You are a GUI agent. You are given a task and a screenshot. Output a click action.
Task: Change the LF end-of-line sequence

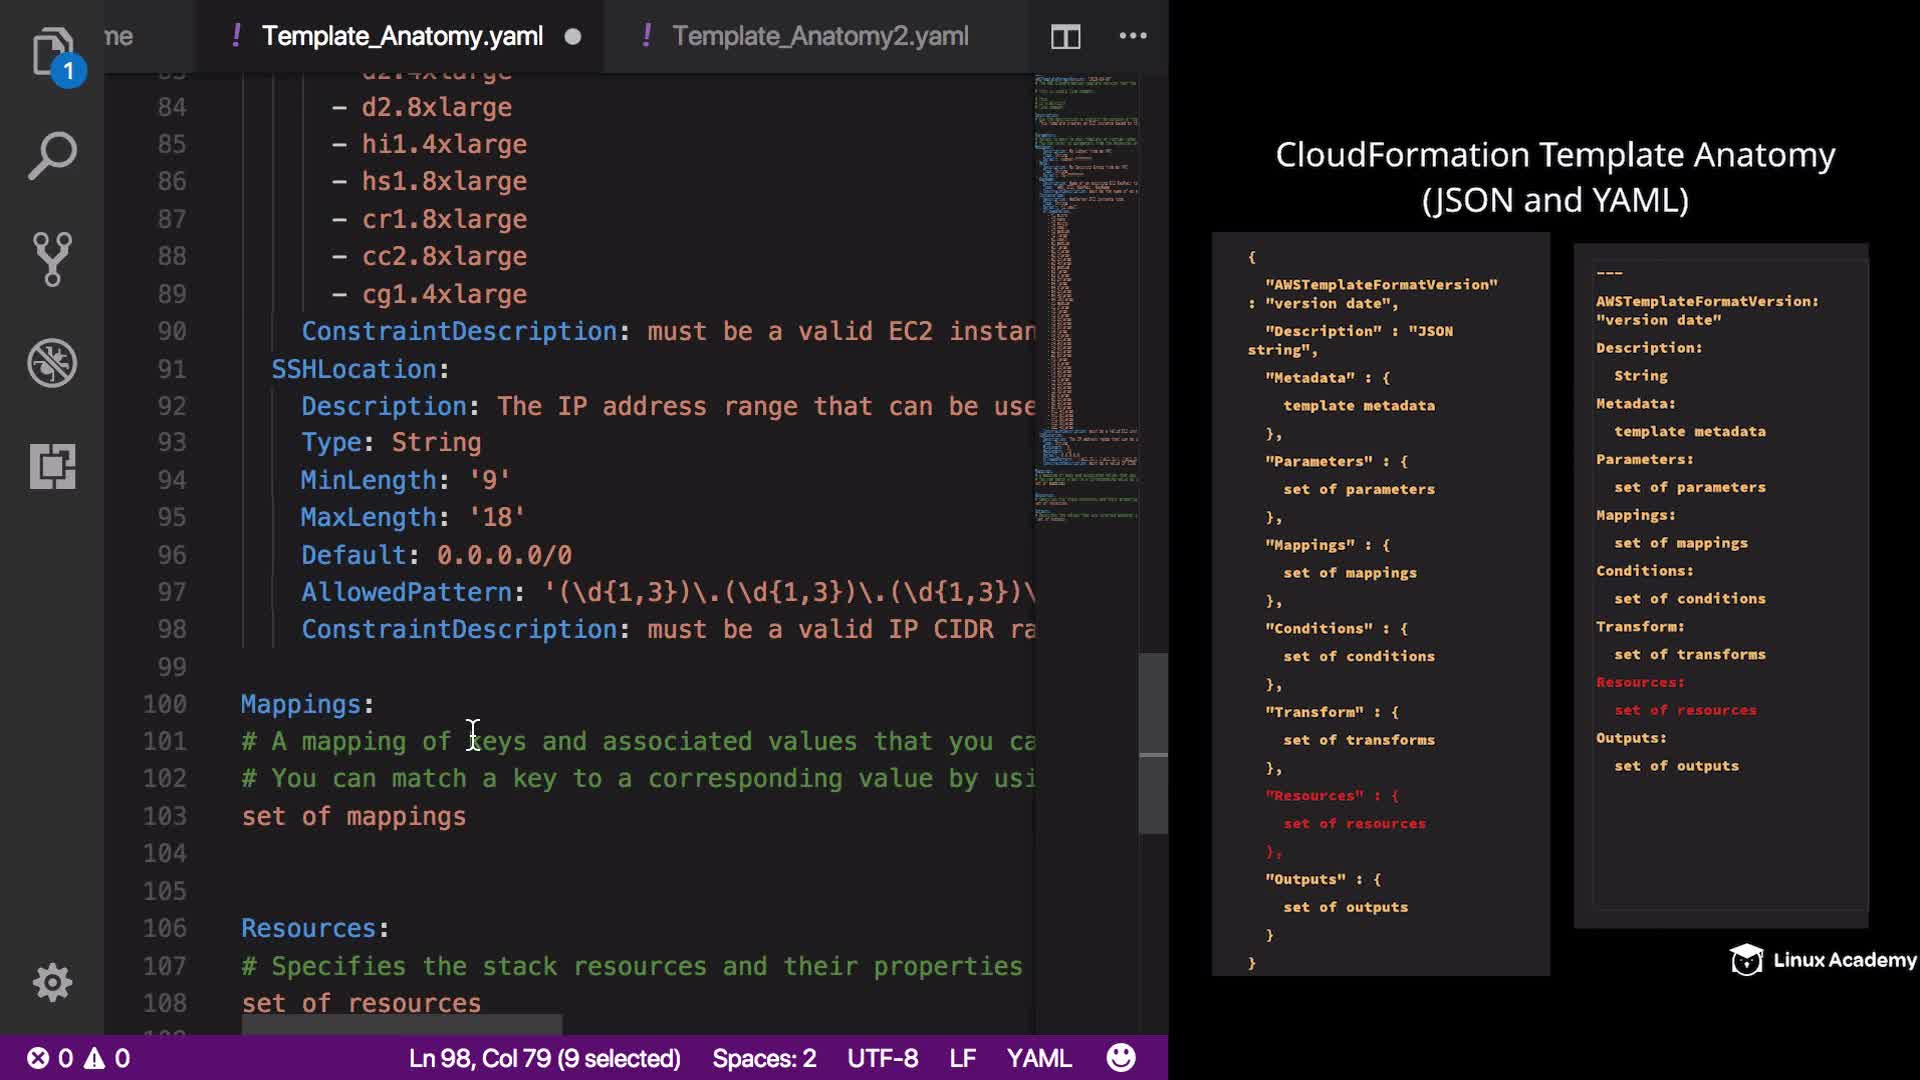click(x=962, y=1058)
